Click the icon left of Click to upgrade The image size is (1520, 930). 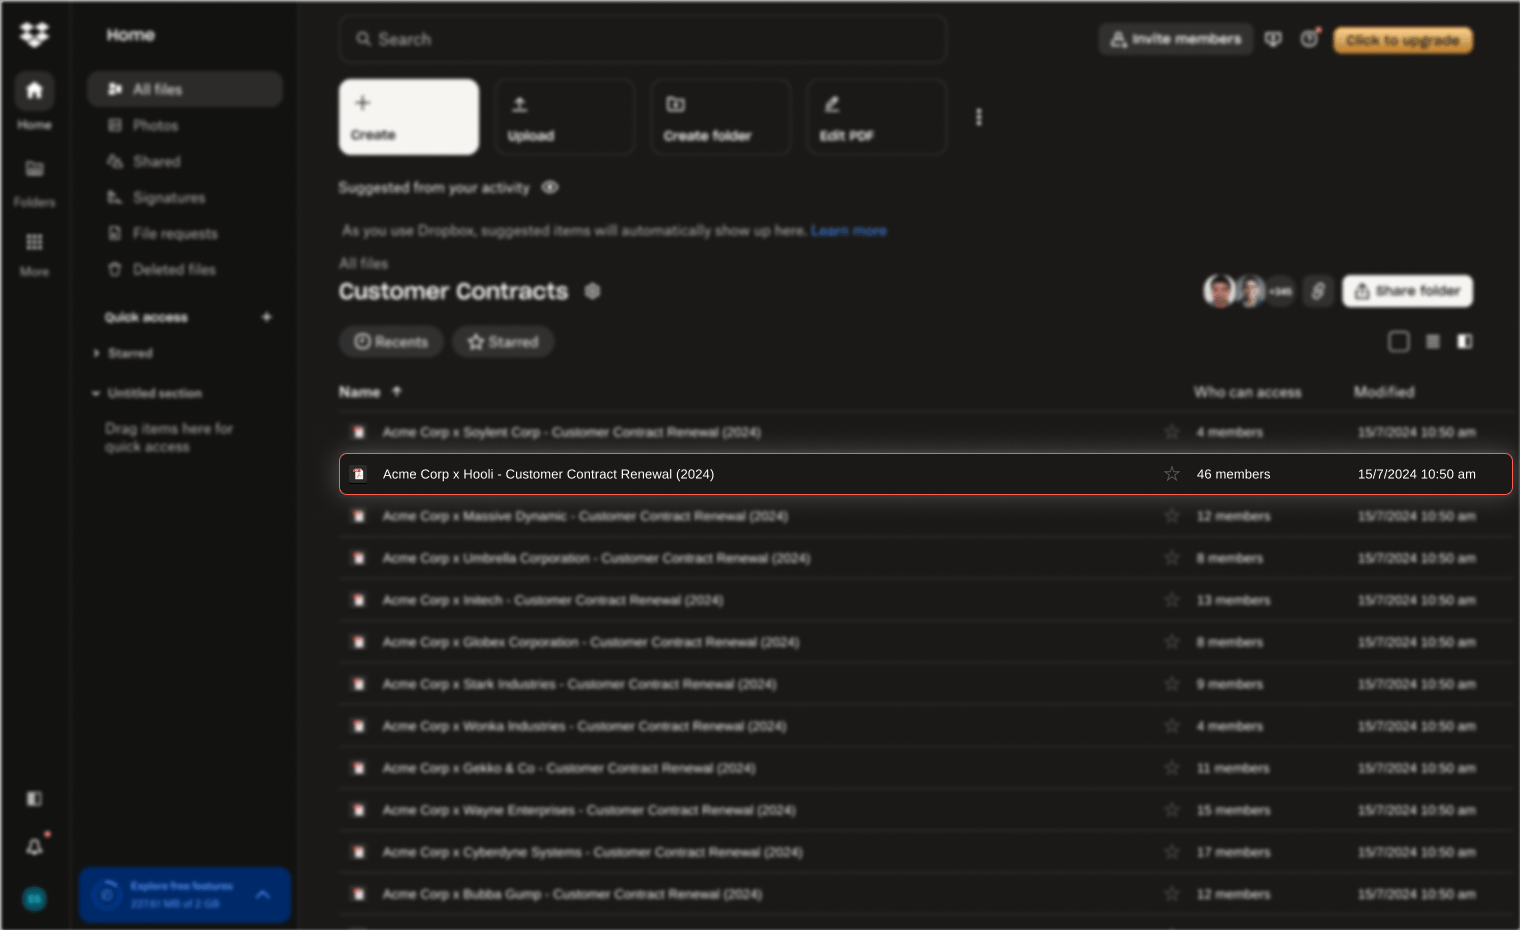point(1309,39)
